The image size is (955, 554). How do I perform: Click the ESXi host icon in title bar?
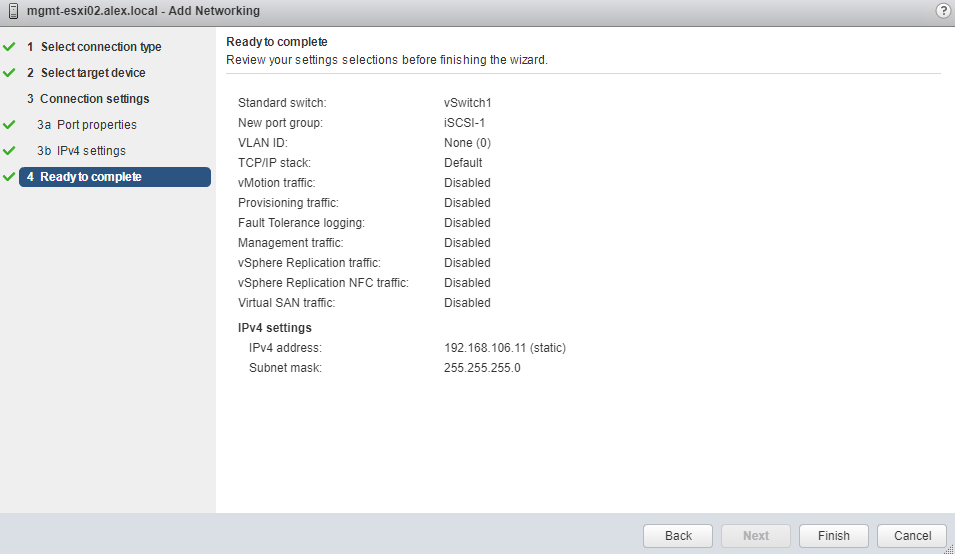pyautogui.click(x=13, y=11)
